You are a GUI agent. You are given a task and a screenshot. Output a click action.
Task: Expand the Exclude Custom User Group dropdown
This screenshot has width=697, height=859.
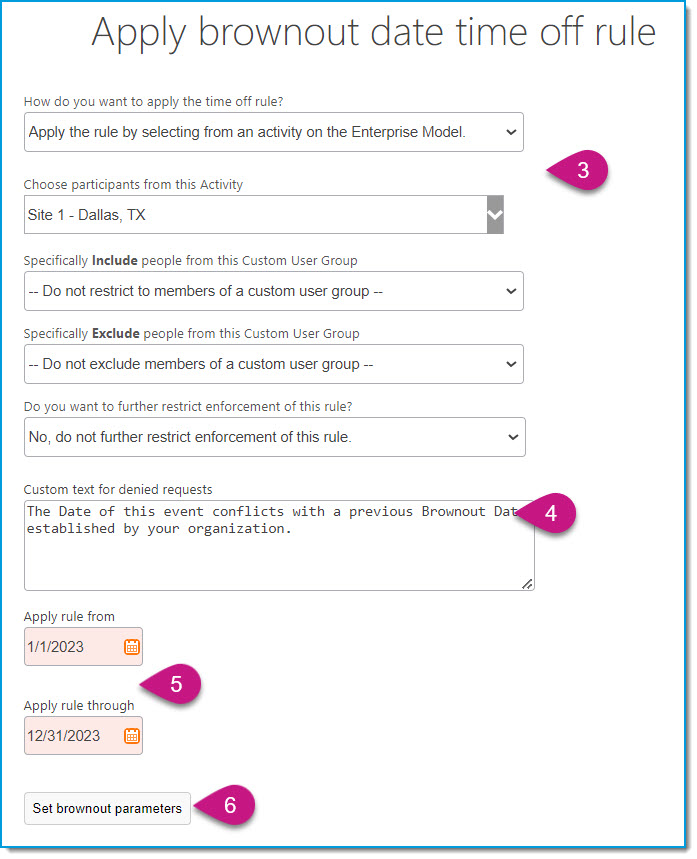click(x=273, y=364)
